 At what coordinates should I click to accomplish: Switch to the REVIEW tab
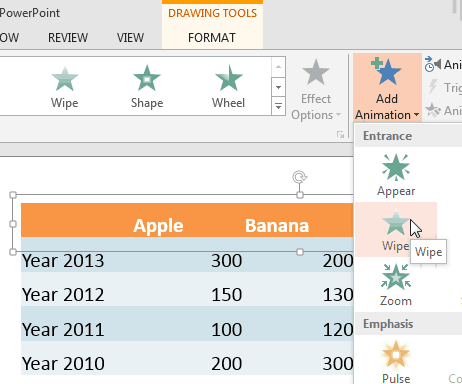(68, 37)
